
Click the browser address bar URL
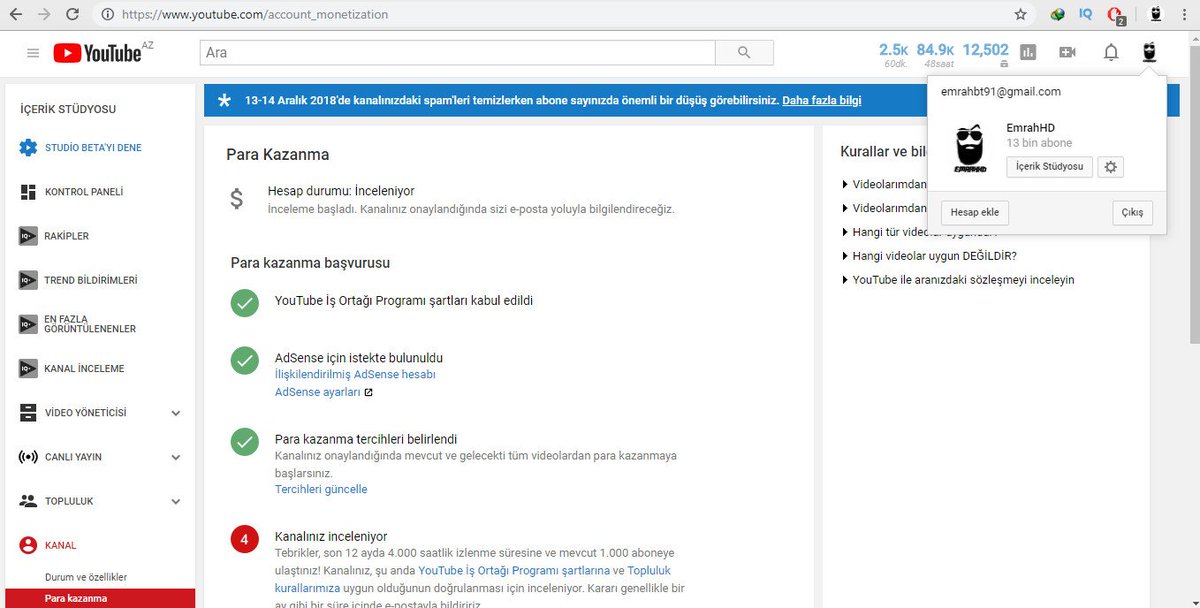click(x=255, y=15)
